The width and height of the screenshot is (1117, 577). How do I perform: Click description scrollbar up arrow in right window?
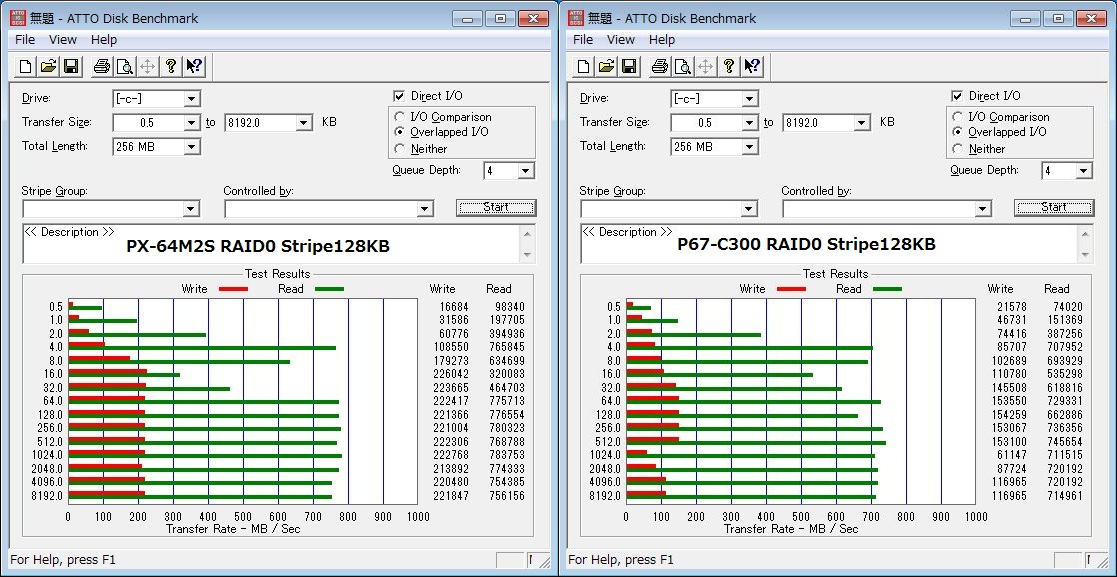coord(1086,234)
